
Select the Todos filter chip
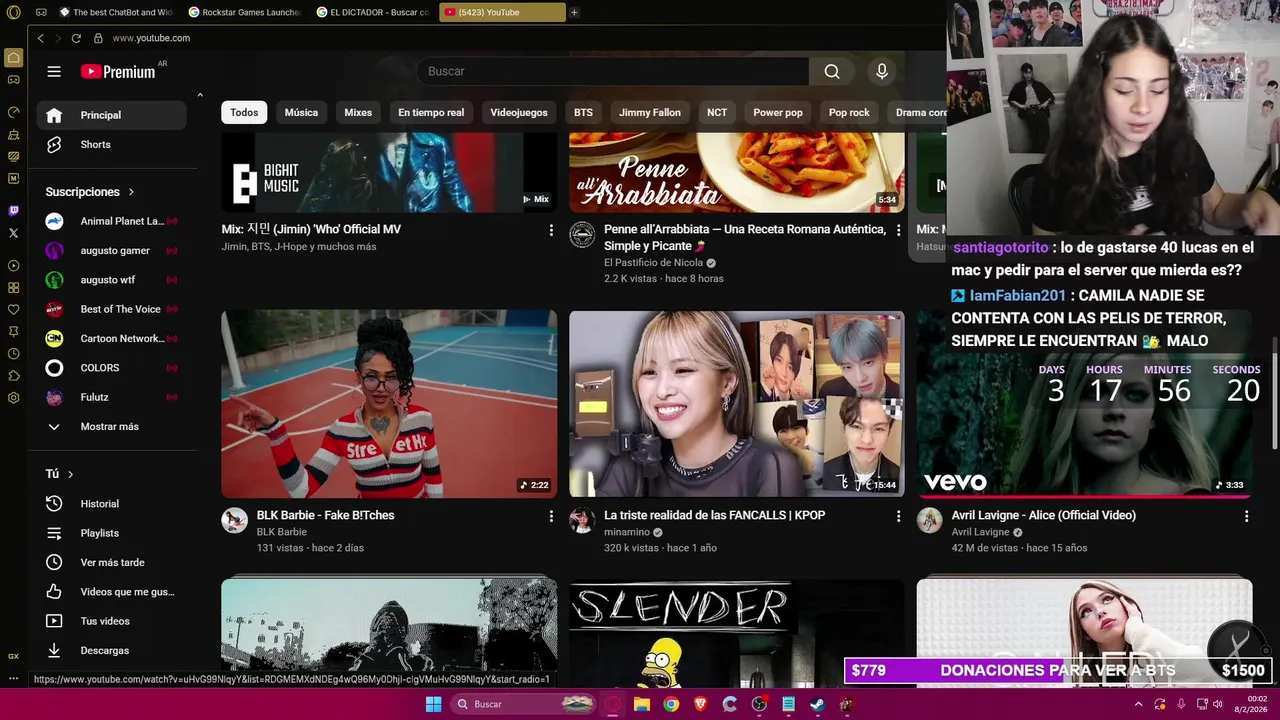(244, 113)
